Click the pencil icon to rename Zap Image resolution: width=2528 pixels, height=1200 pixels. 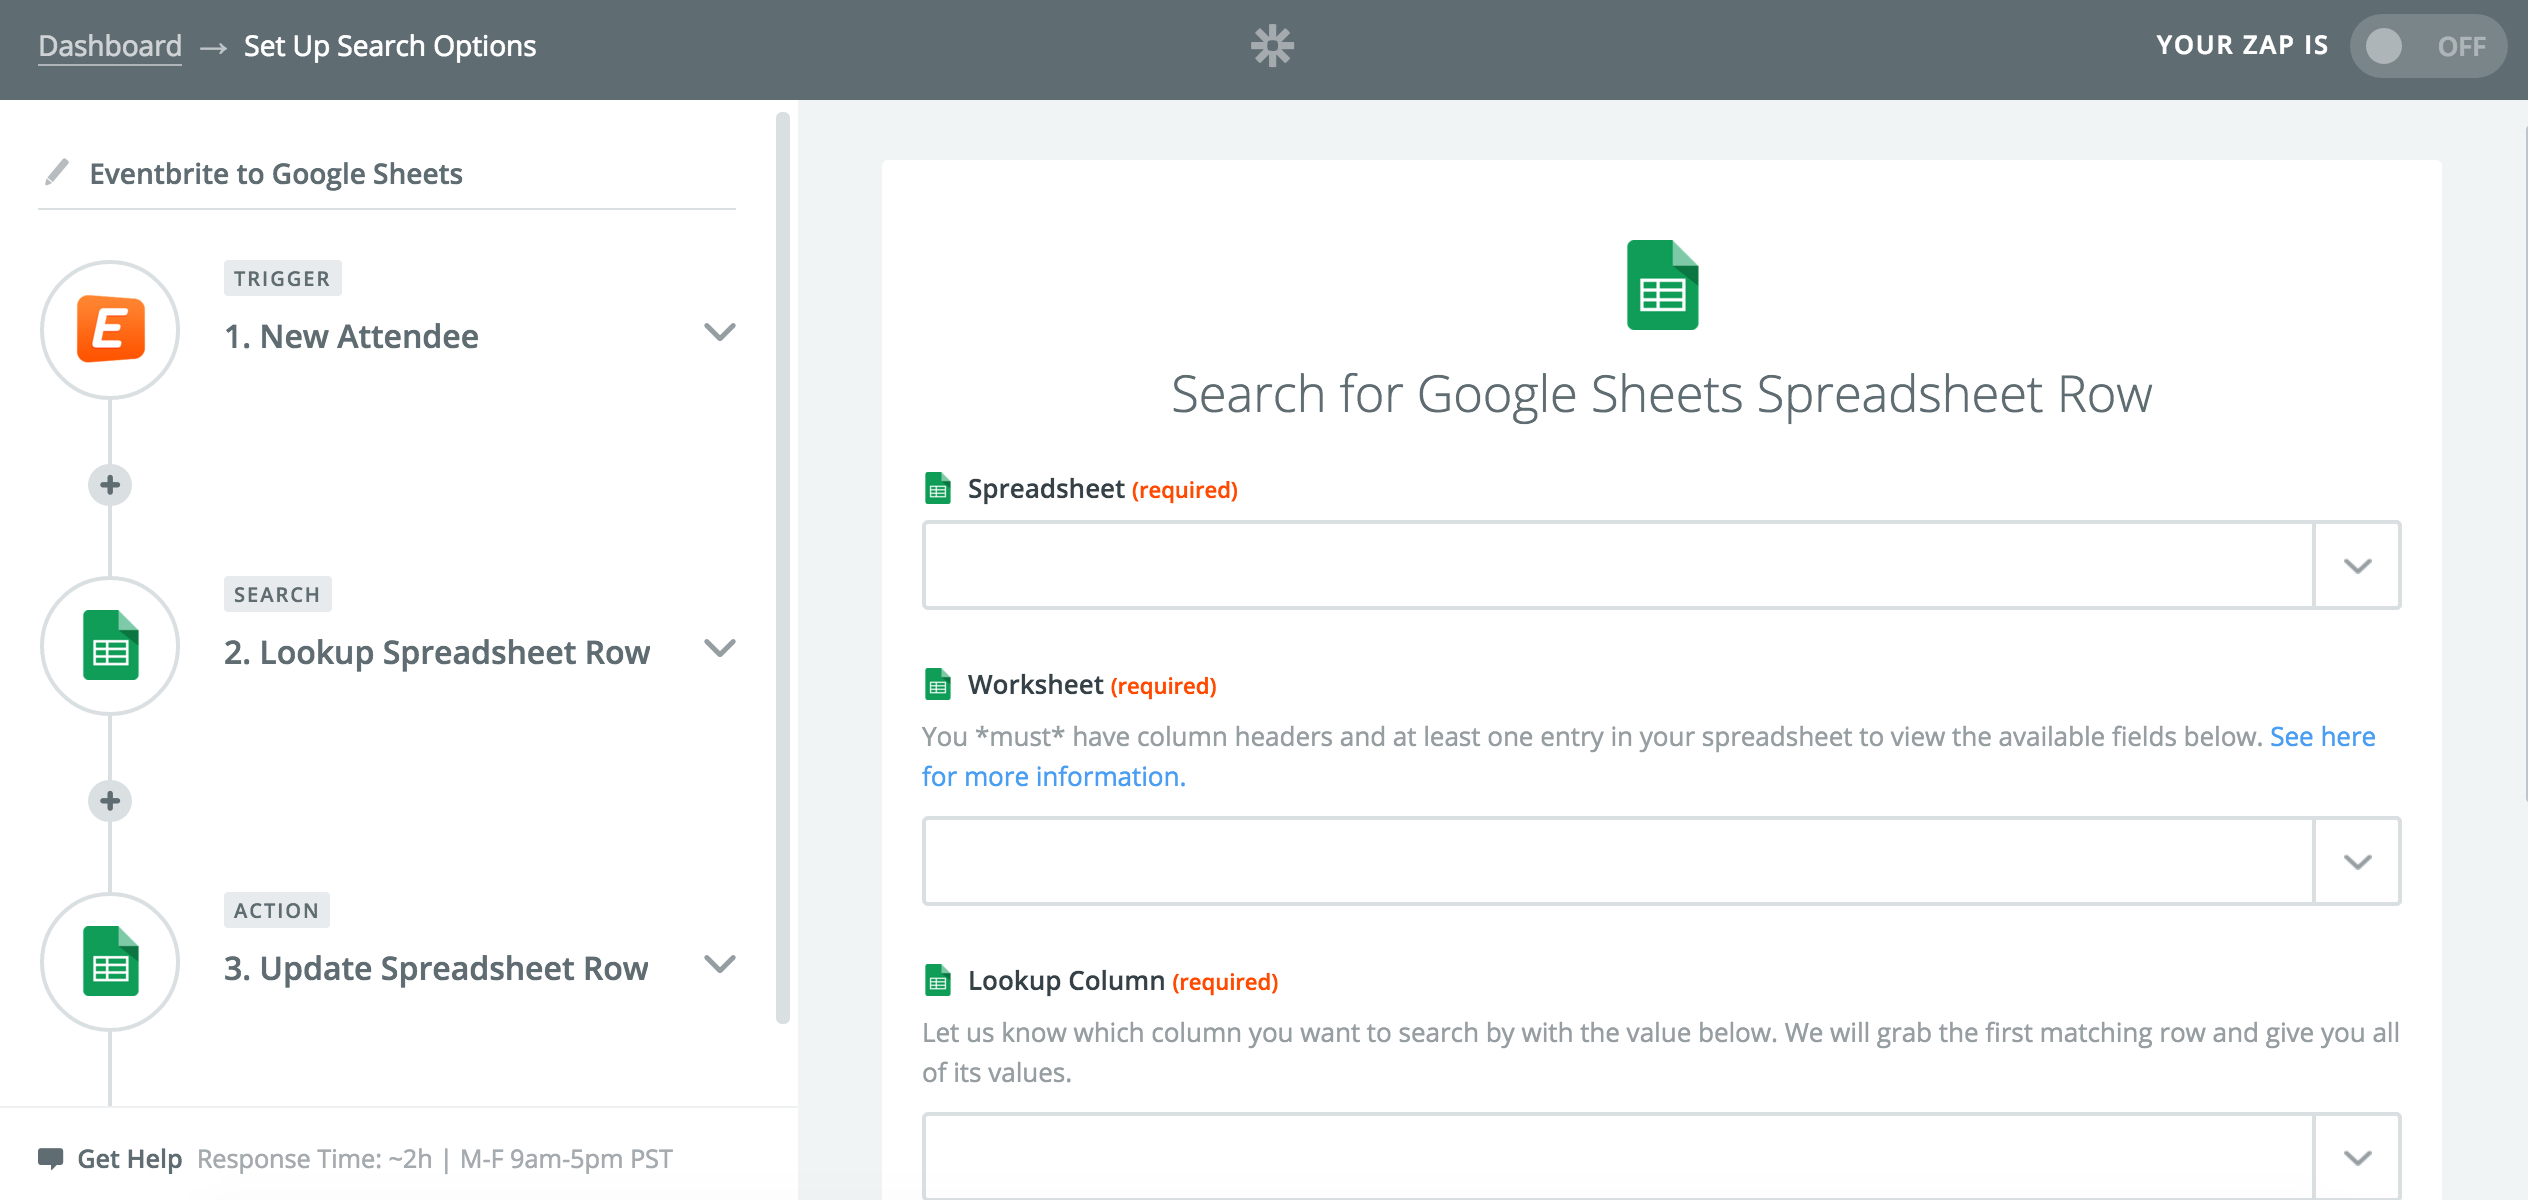pyautogui.click(x=57, y=173)
